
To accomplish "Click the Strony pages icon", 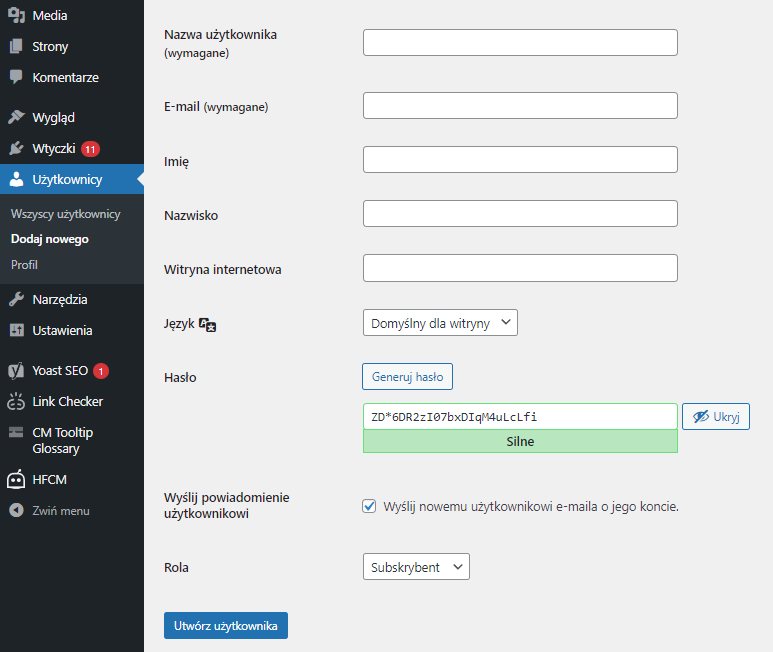I will pos(16,46).
